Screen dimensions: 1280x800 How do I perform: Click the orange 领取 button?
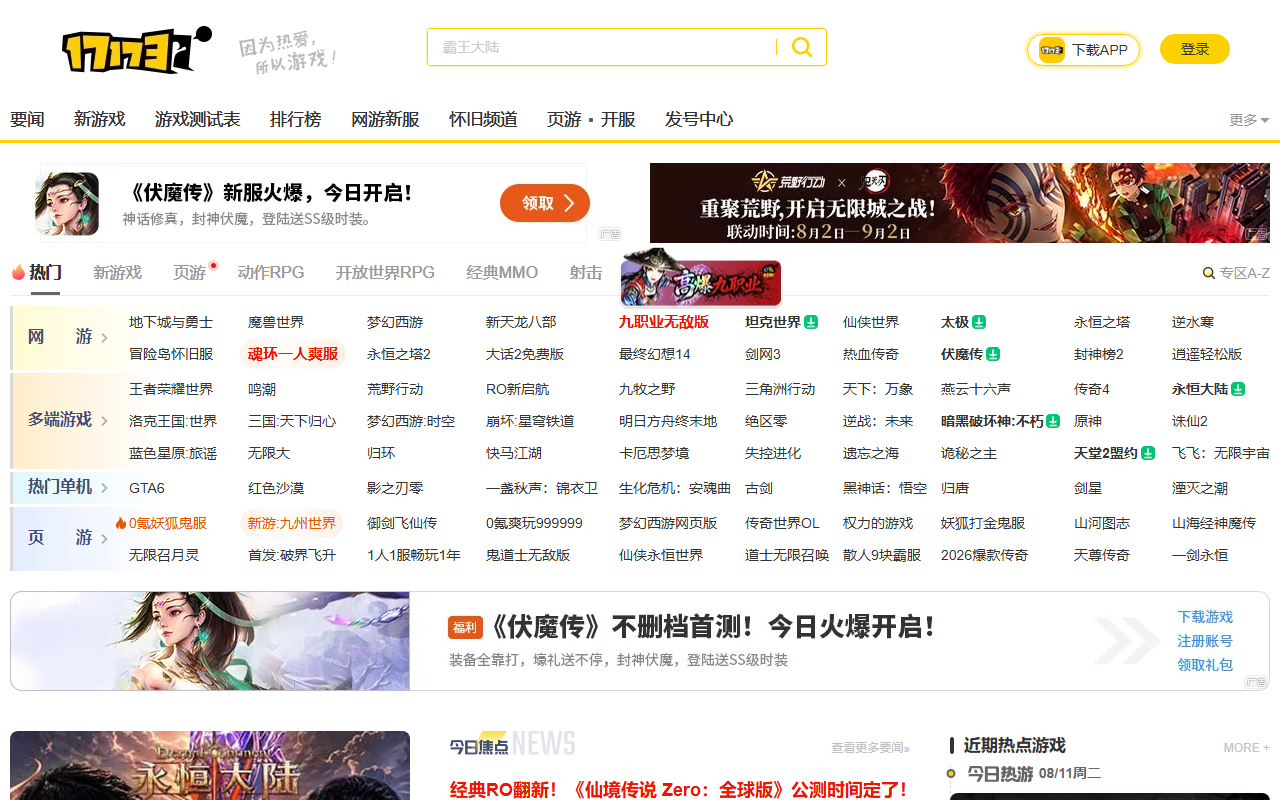[x=545, y=203]
